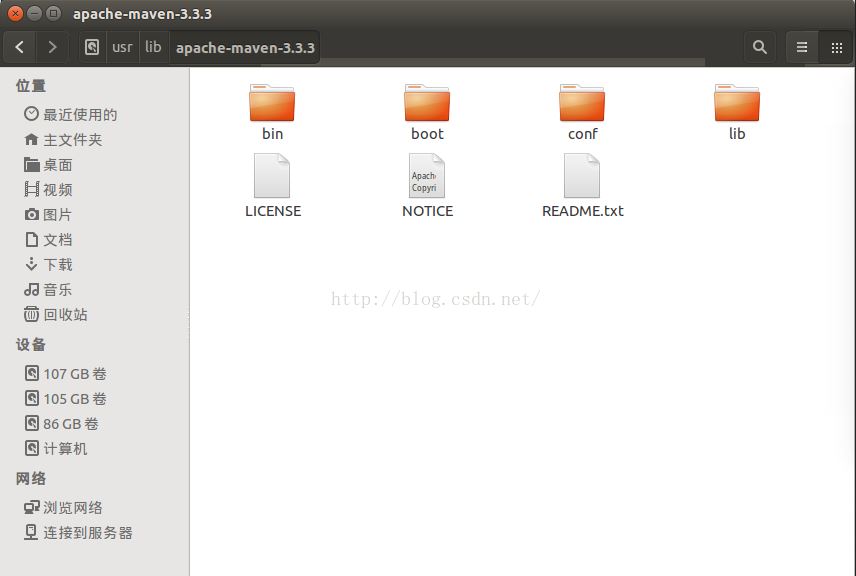The height and width of the screenshot is (576, 856).
Task: Open the 107 GB 卷 volume
Action: (95, 373)
